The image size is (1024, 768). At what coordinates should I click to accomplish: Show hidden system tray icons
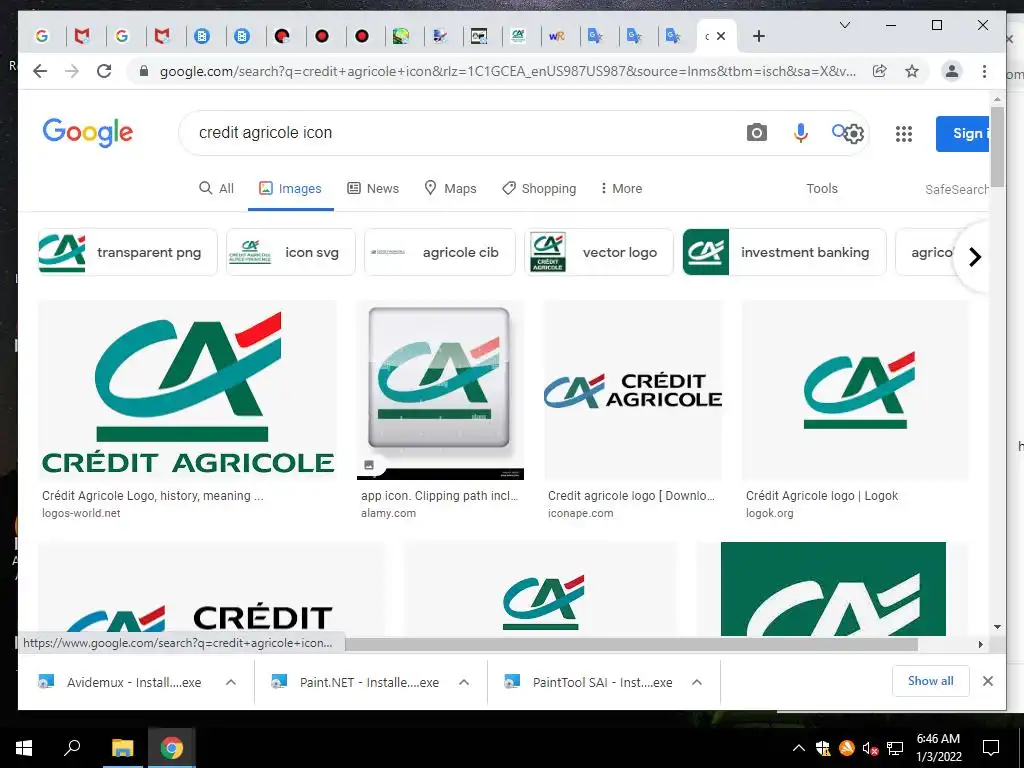click(798, 748)
